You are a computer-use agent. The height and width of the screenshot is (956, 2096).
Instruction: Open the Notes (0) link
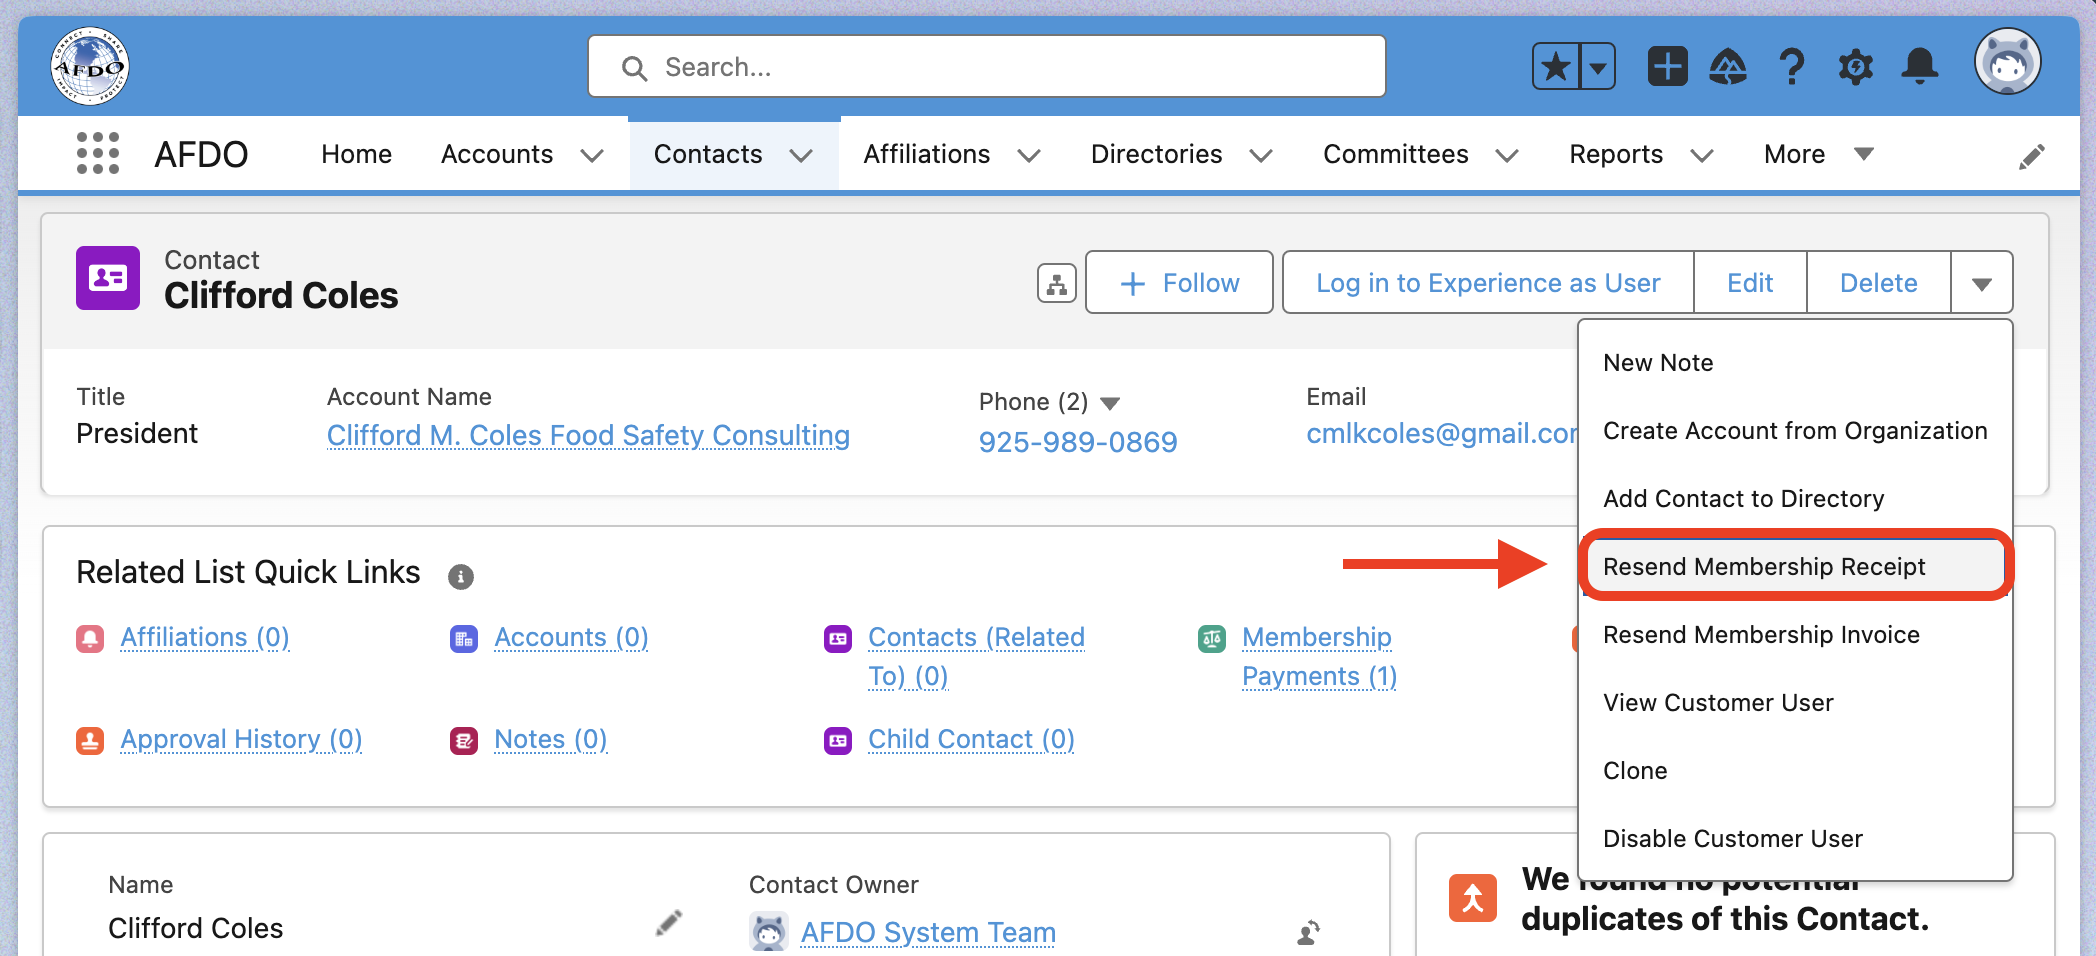(x=551, y=740)
